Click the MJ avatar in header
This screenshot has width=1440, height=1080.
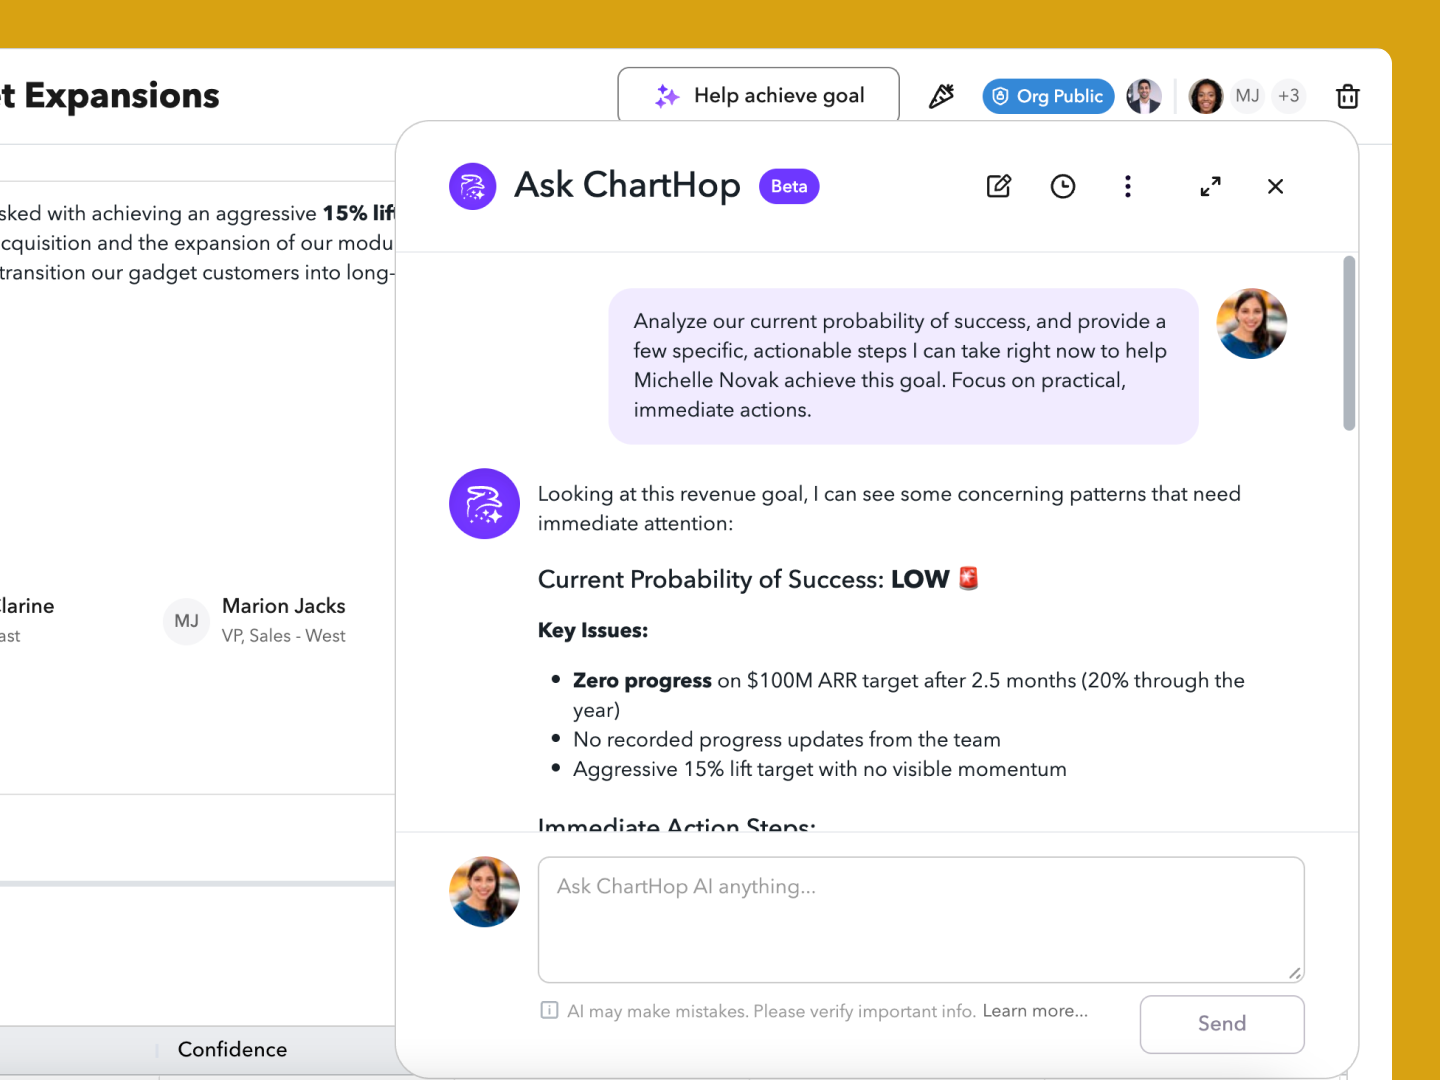pos(1247,96)
